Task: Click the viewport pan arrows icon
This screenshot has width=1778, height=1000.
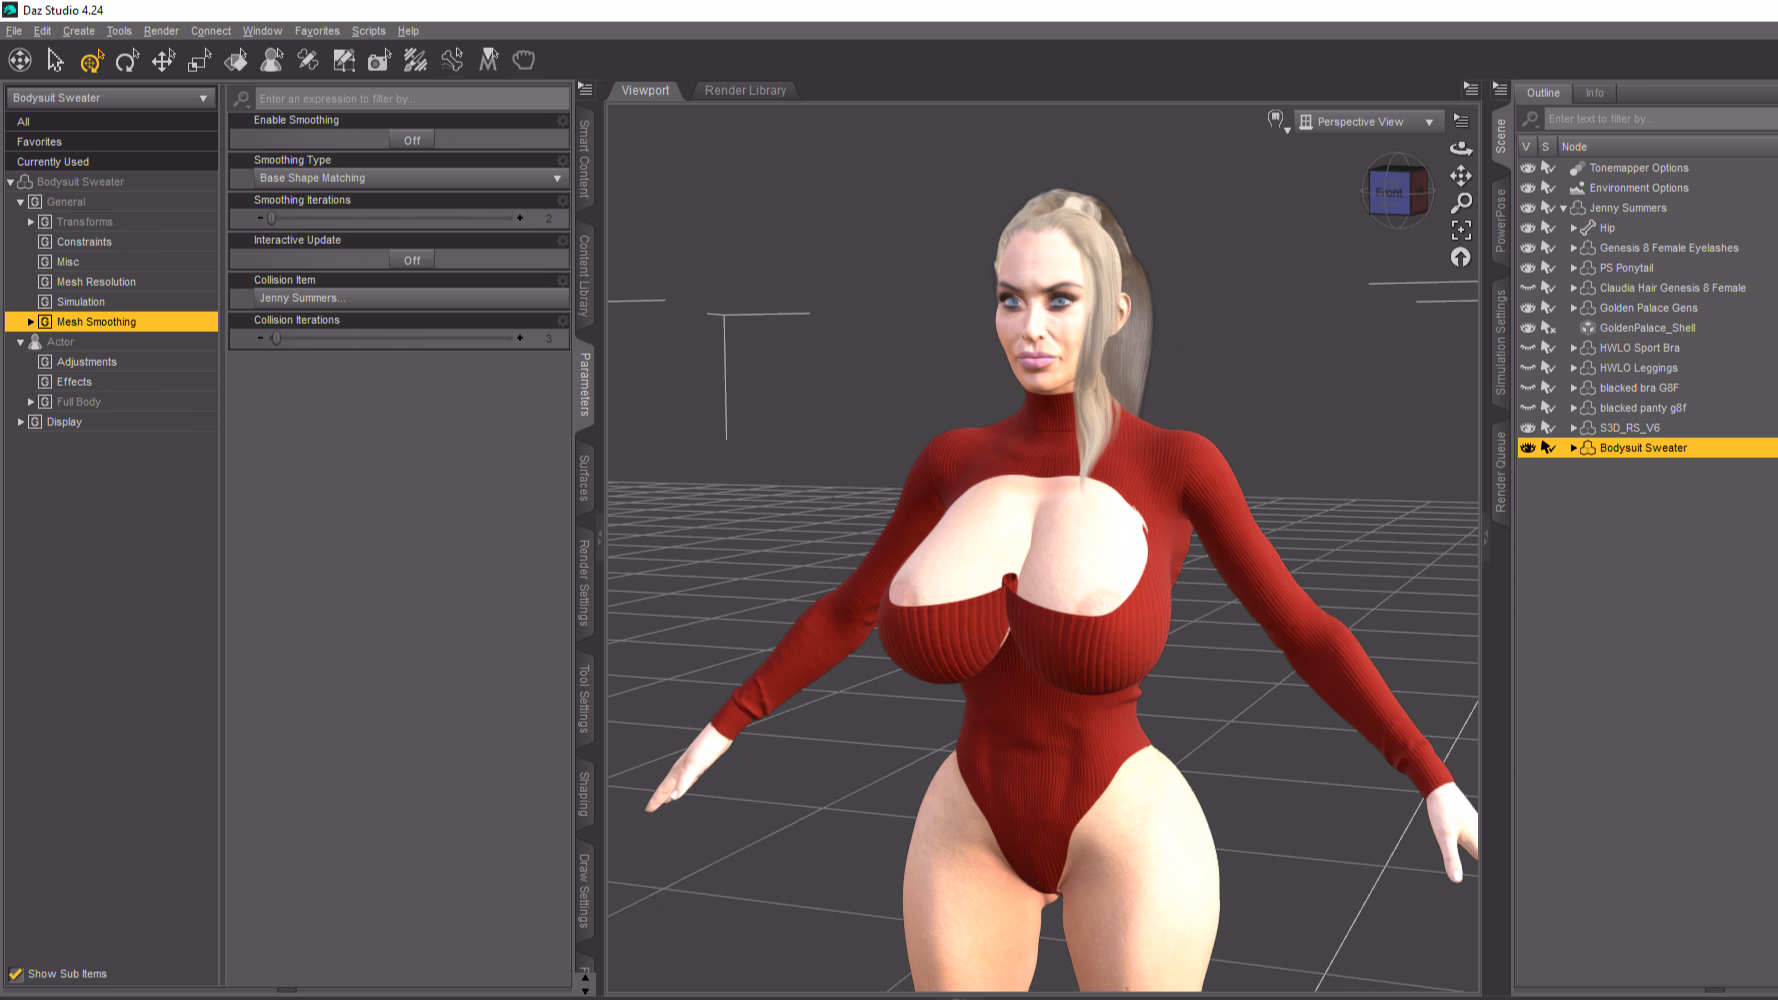Action: 1461,176
